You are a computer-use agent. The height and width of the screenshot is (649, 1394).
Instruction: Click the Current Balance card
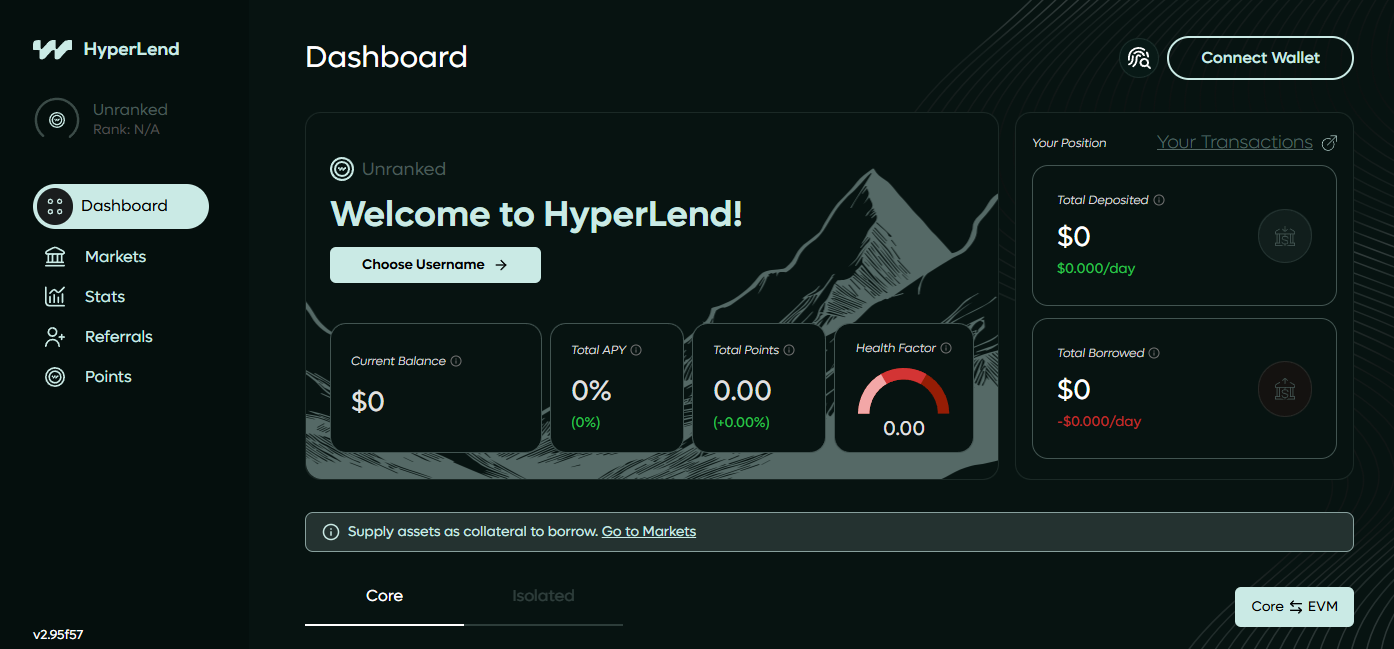pyautogui.click(x=435, y=387)
